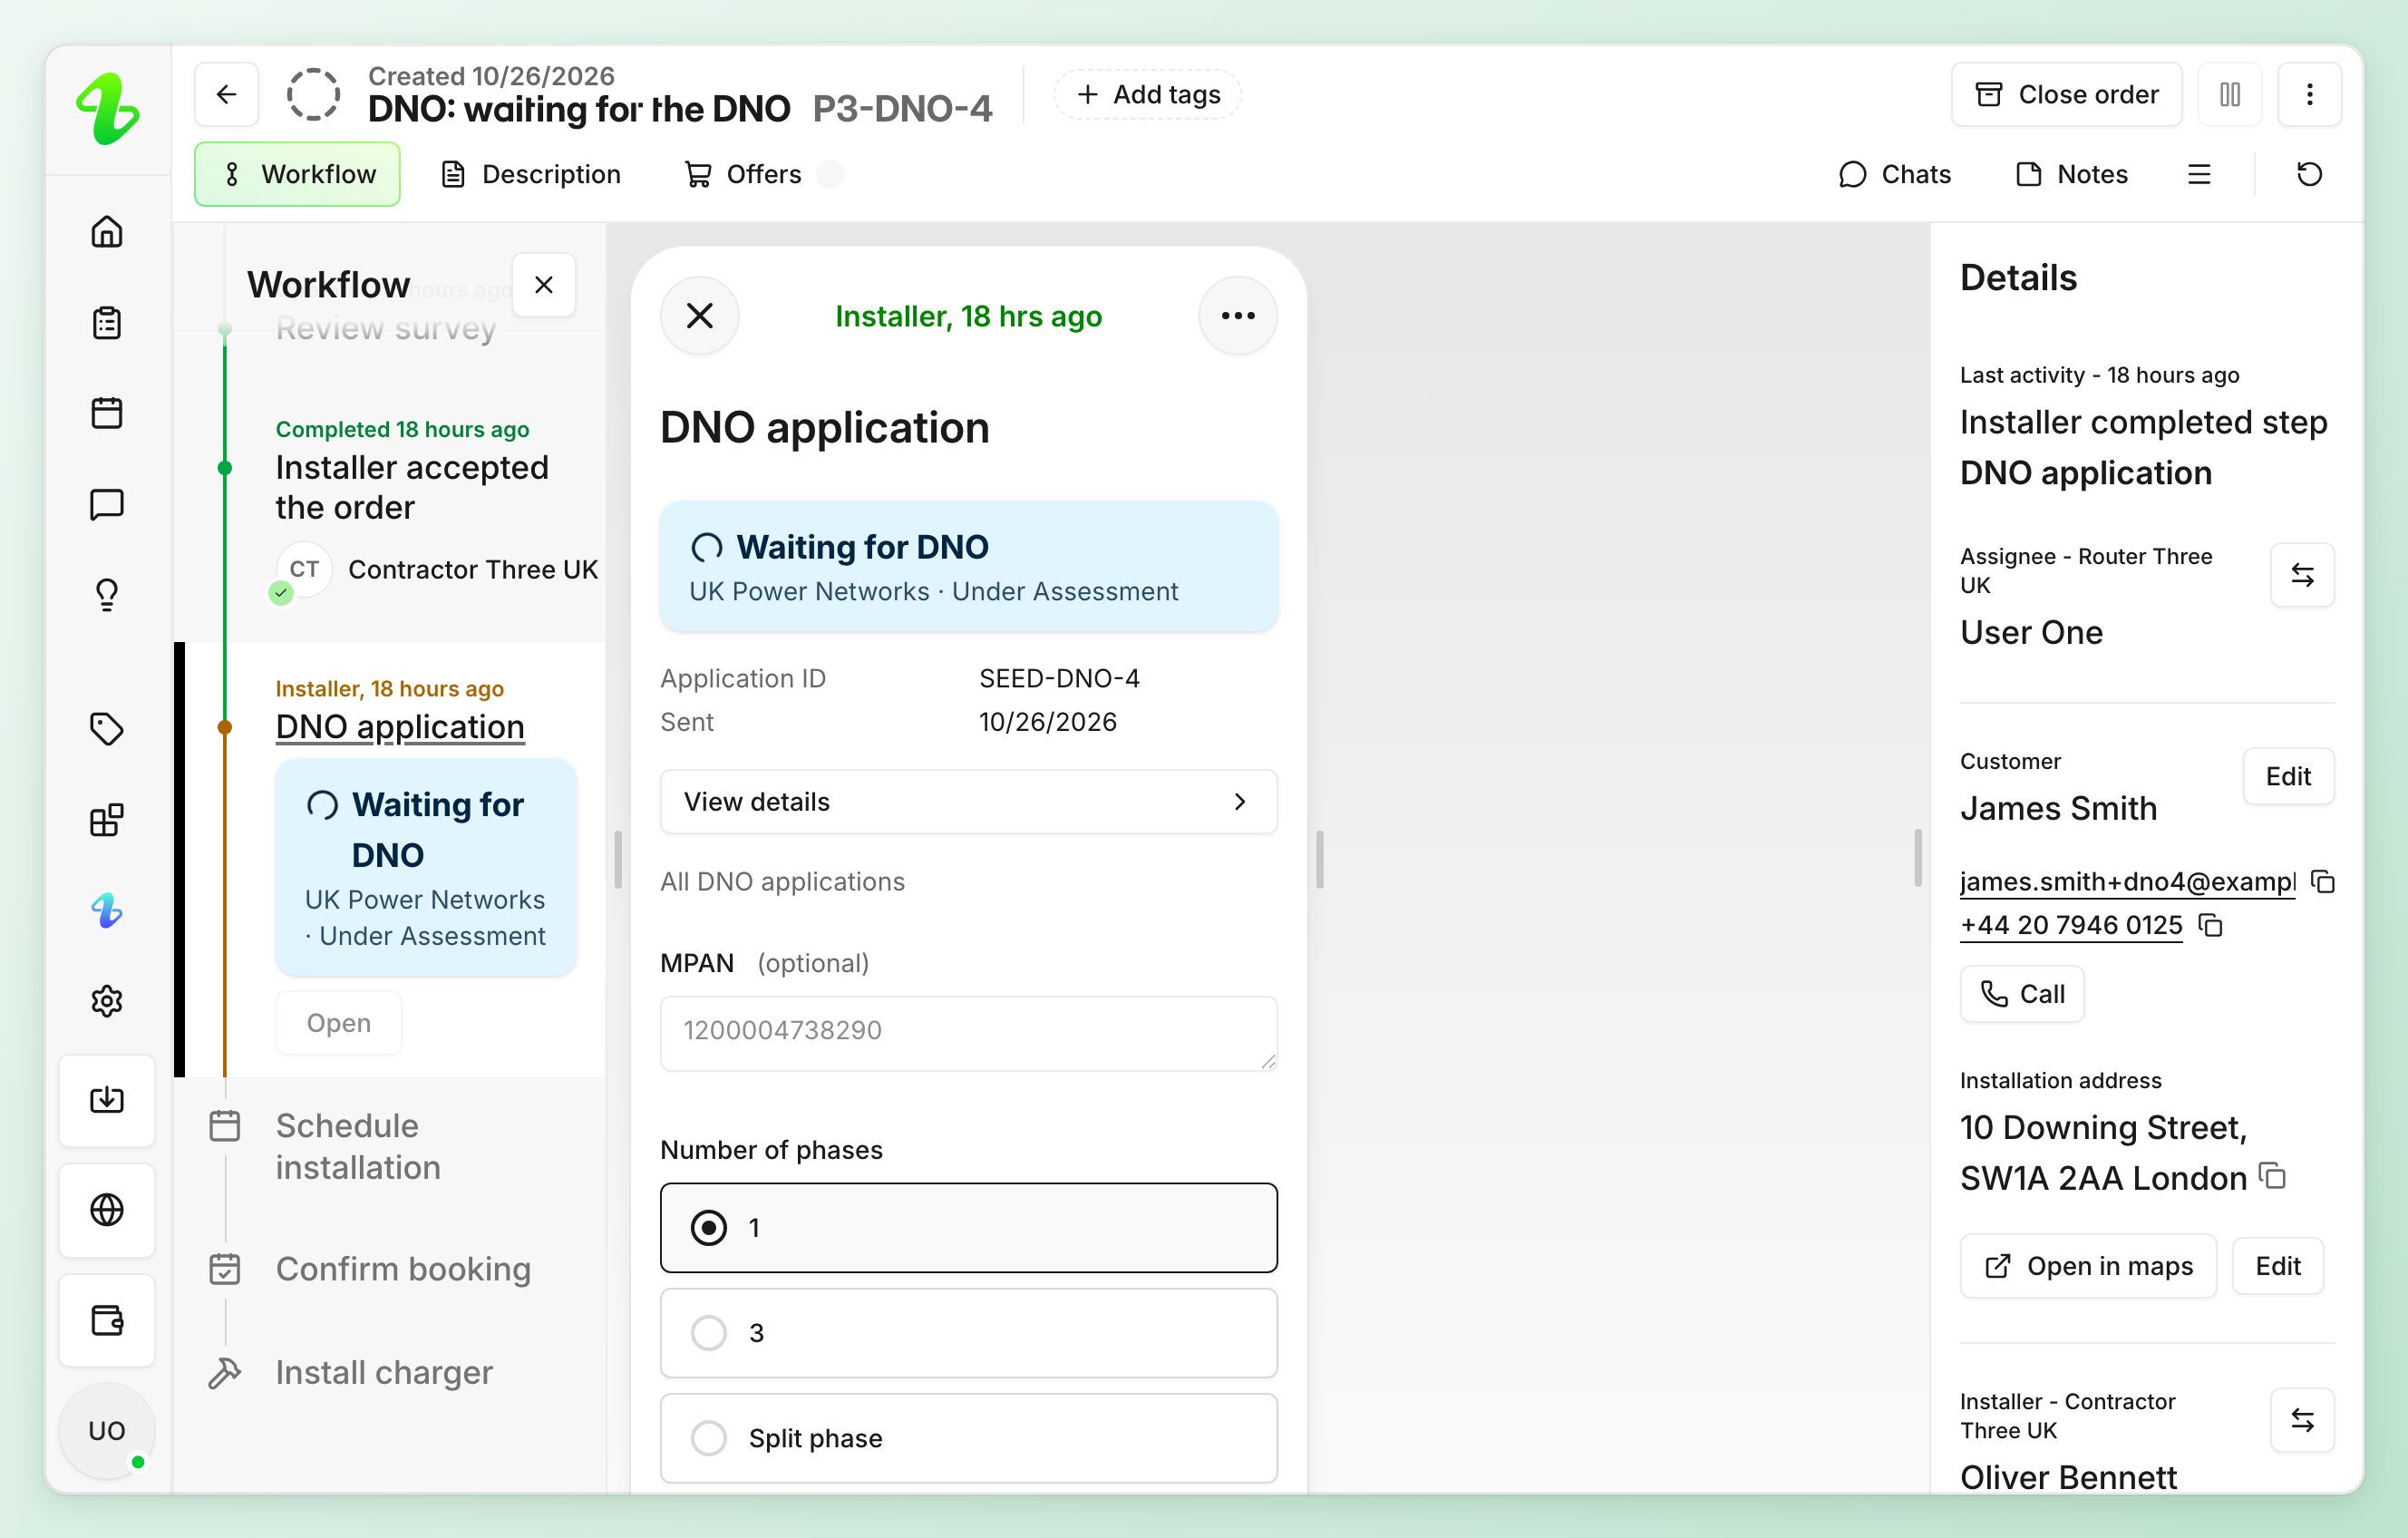Select the Install charger workflow step
This screenshot has width=2408, height=1538.
coord(384,1373)
